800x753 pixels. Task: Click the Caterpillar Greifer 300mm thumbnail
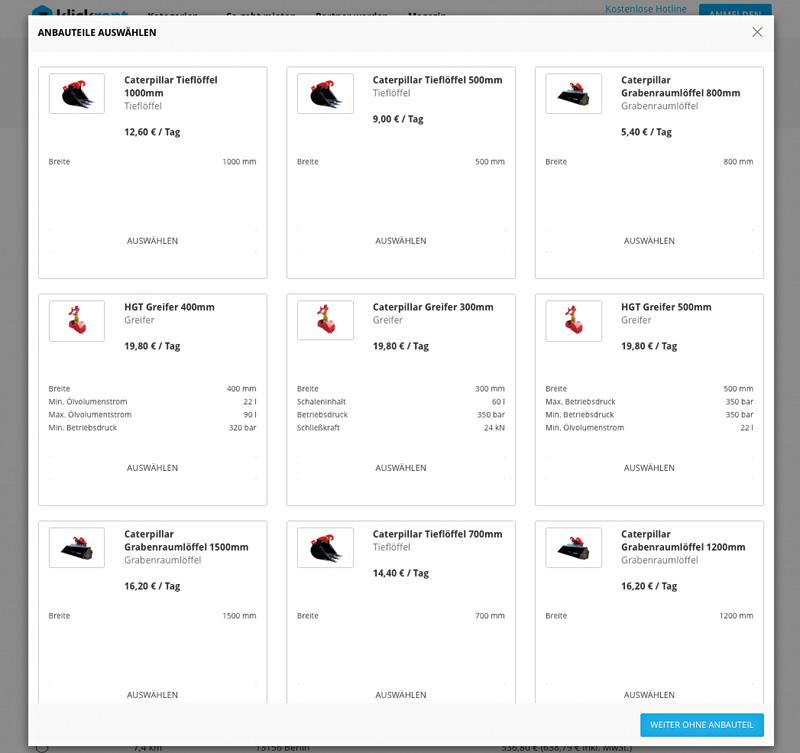tap(325, 321)
